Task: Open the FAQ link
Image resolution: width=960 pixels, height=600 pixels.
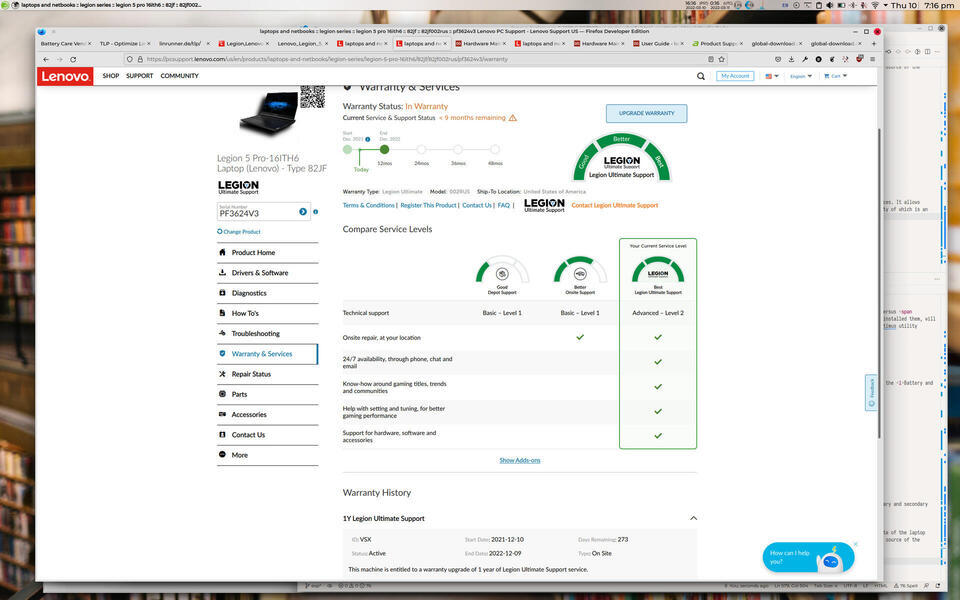Action: 503,206
